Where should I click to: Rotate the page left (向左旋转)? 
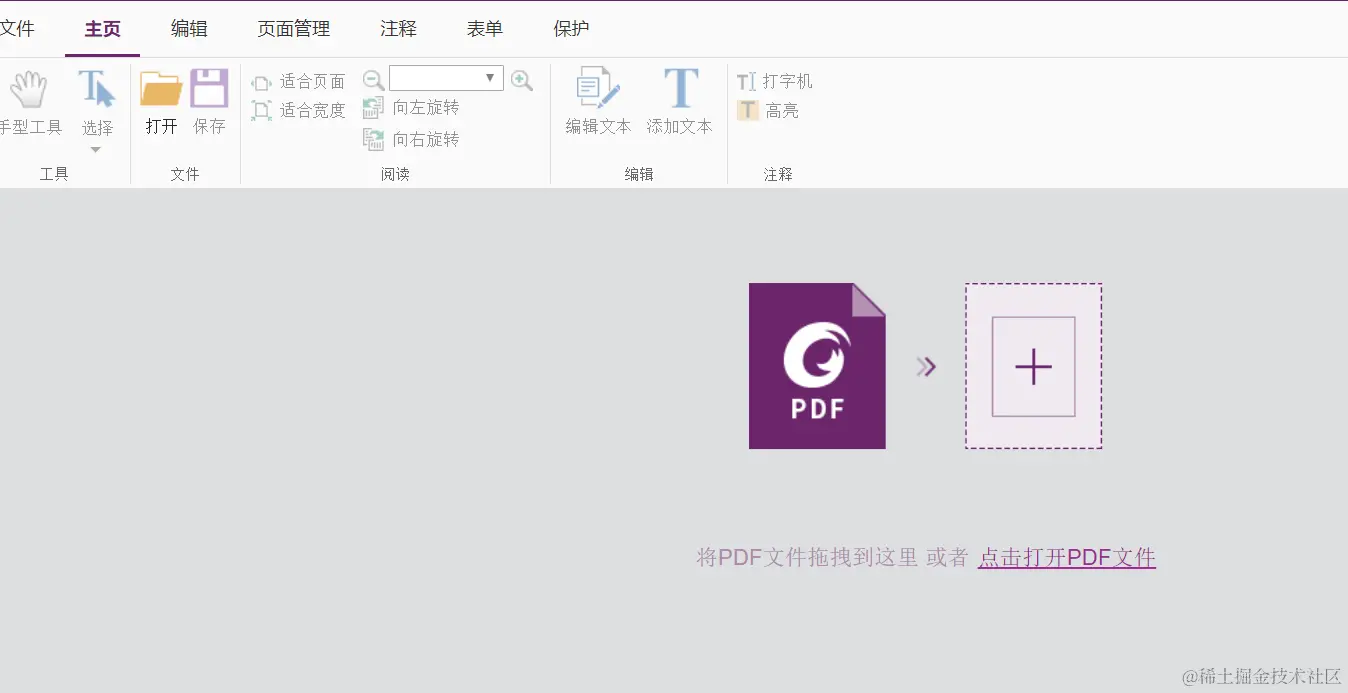point(411,108)
